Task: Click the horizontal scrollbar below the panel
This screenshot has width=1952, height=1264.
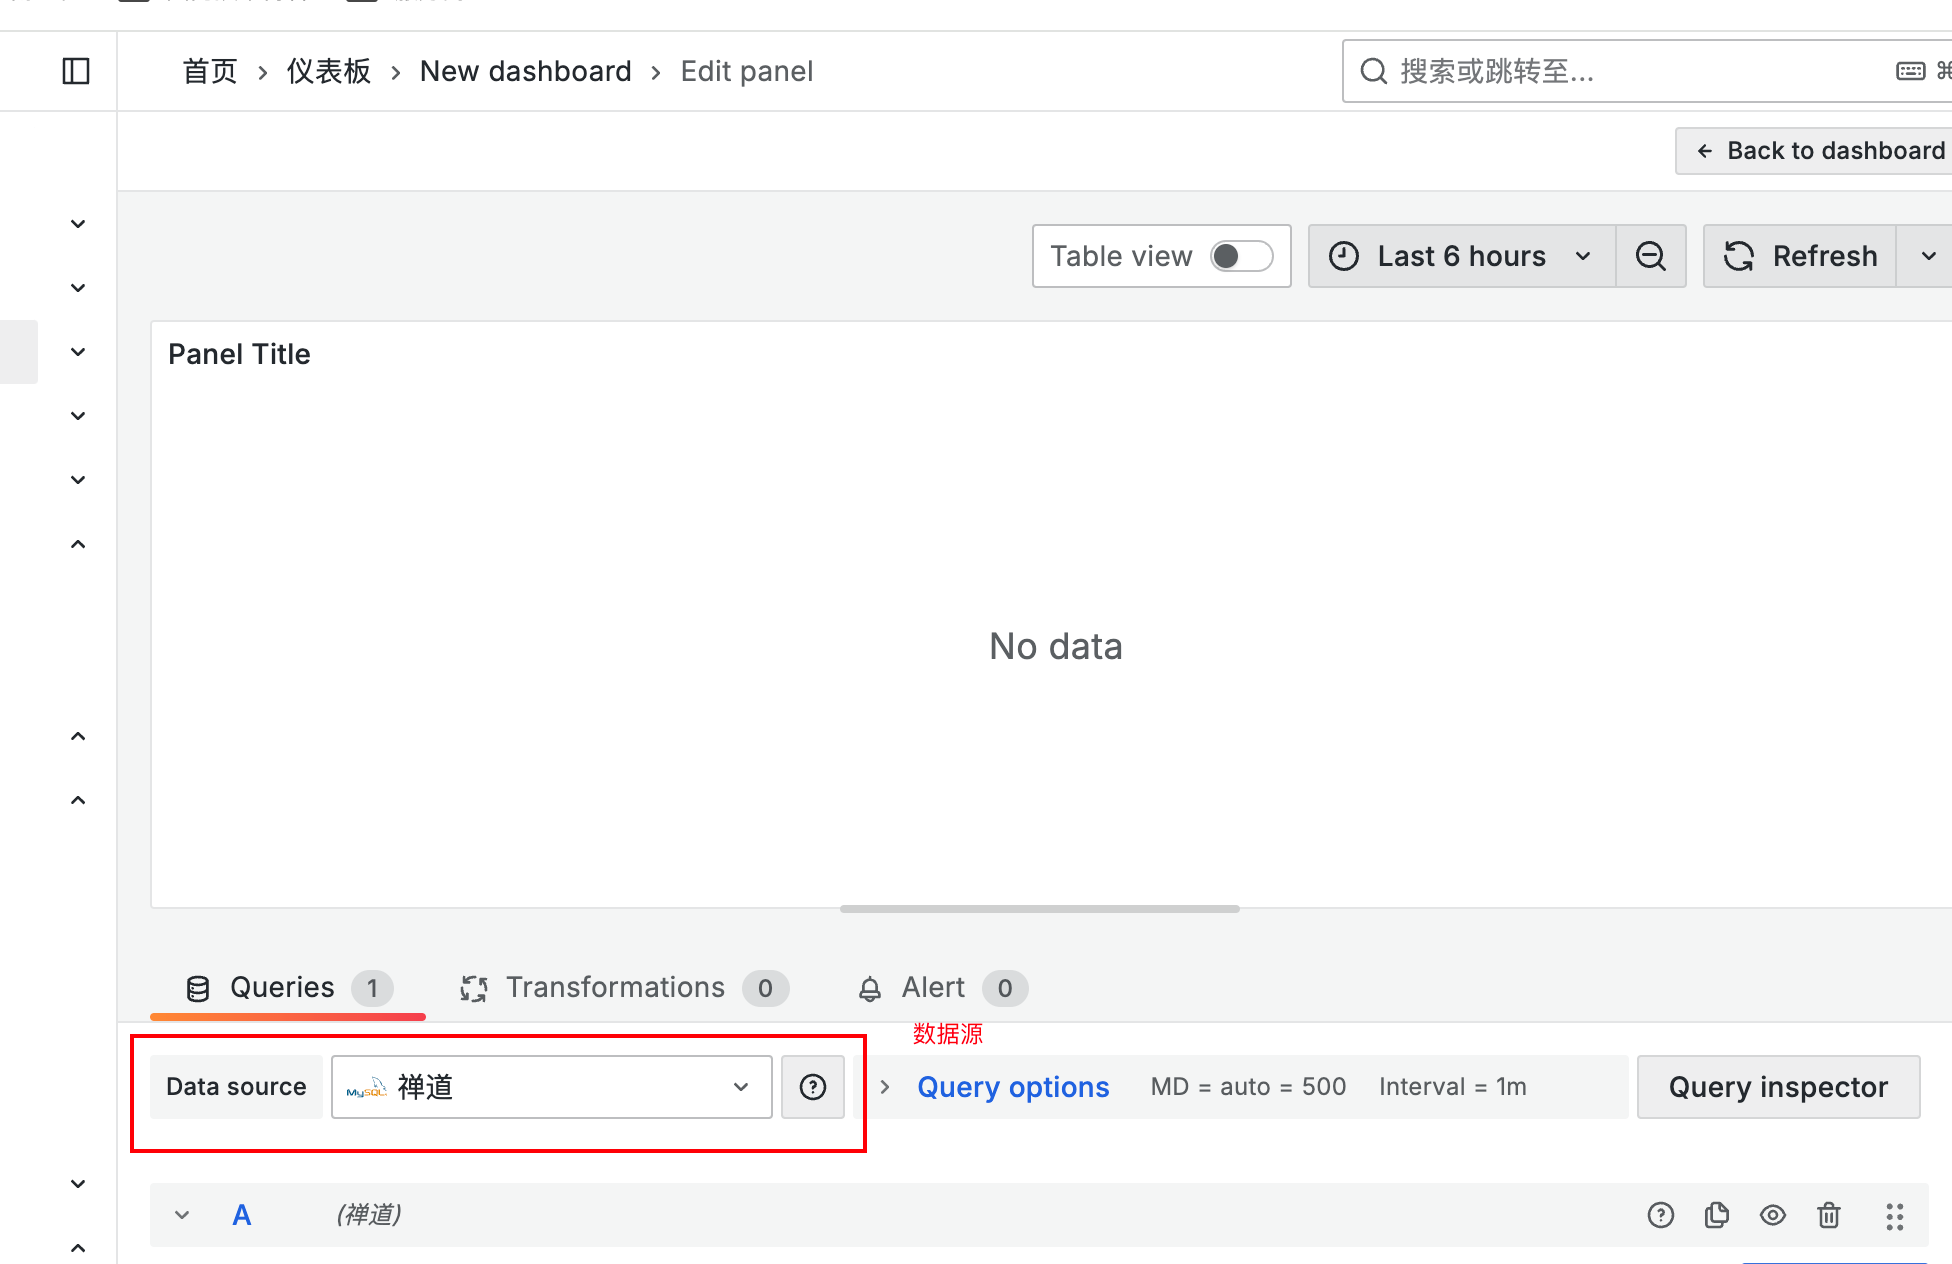Action: (1040, 909)
